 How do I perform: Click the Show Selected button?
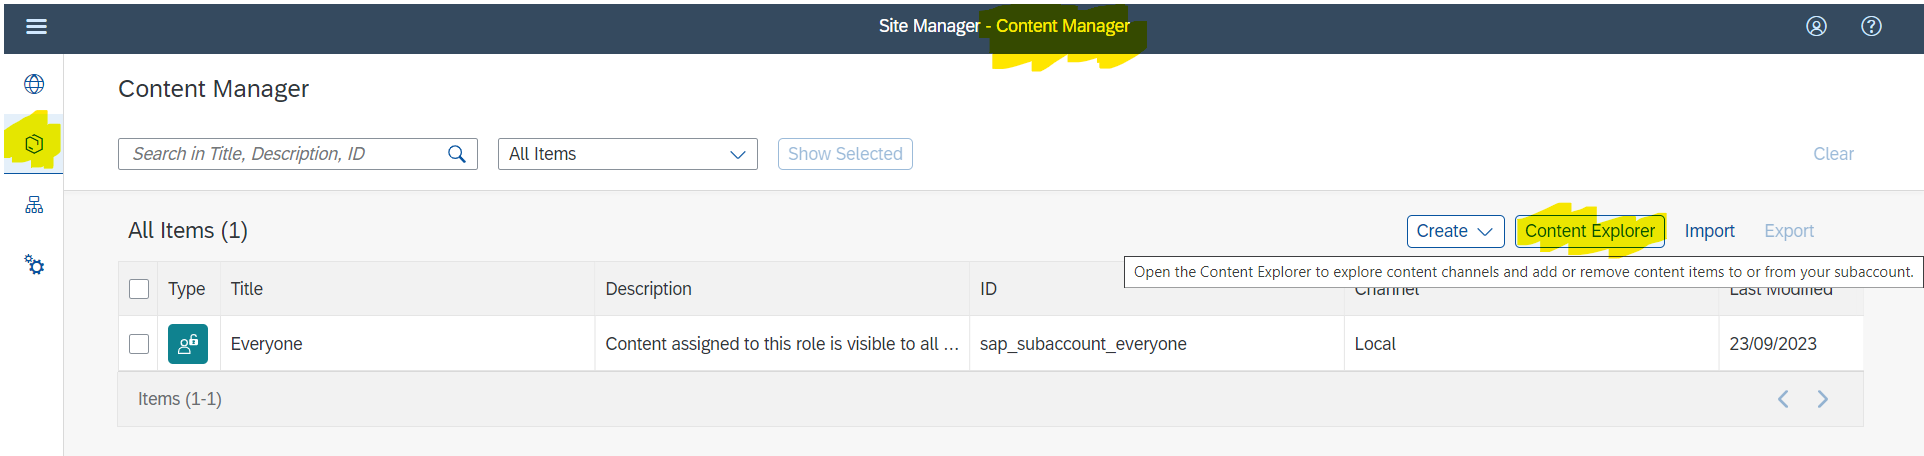(845, 154)
